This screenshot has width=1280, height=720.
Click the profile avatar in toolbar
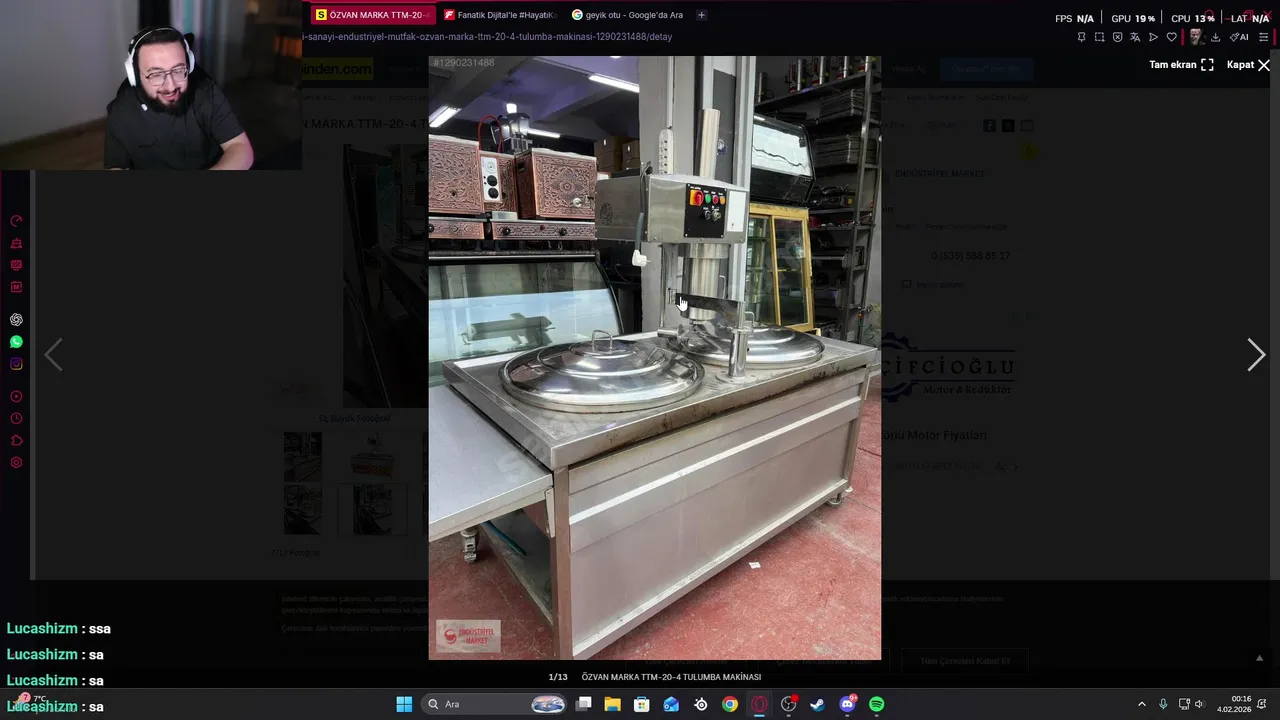pos(1195,37)
